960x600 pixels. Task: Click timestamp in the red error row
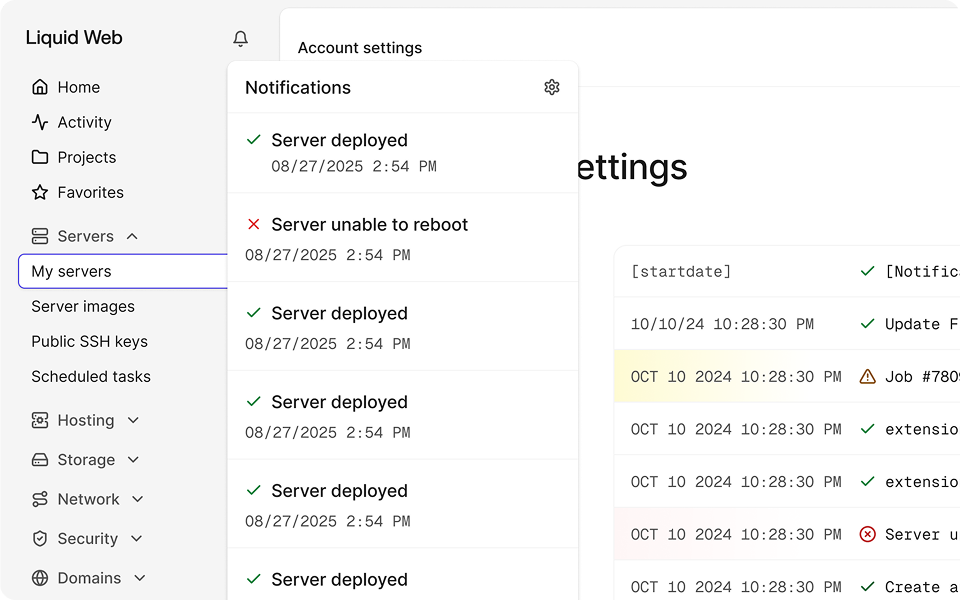tap(736, 534)
